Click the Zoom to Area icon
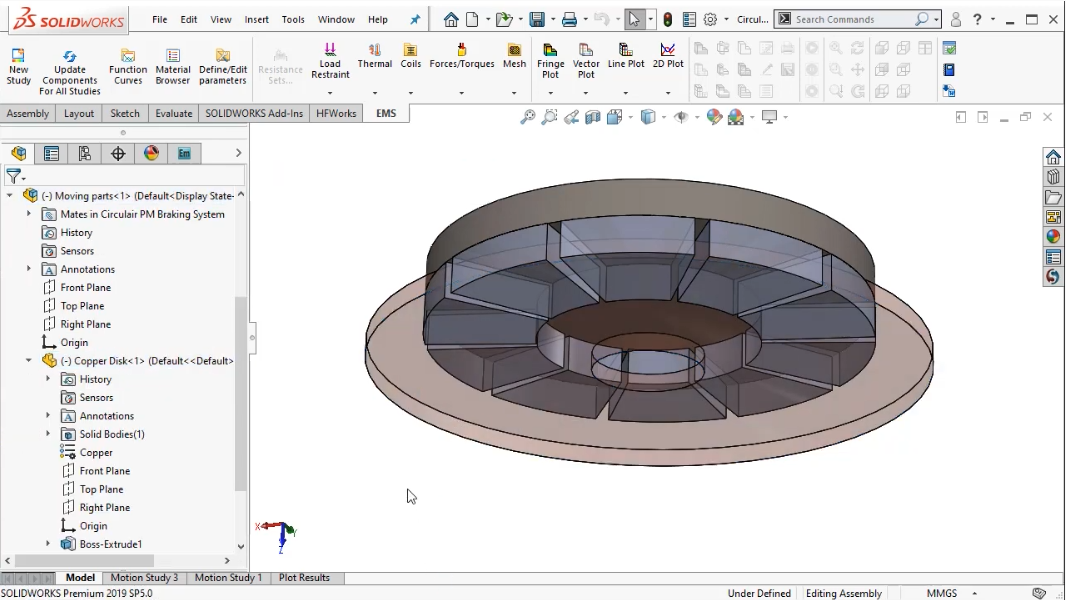Screen dimensions: 1066x600 pyautogui.click(x=549, y=118)
